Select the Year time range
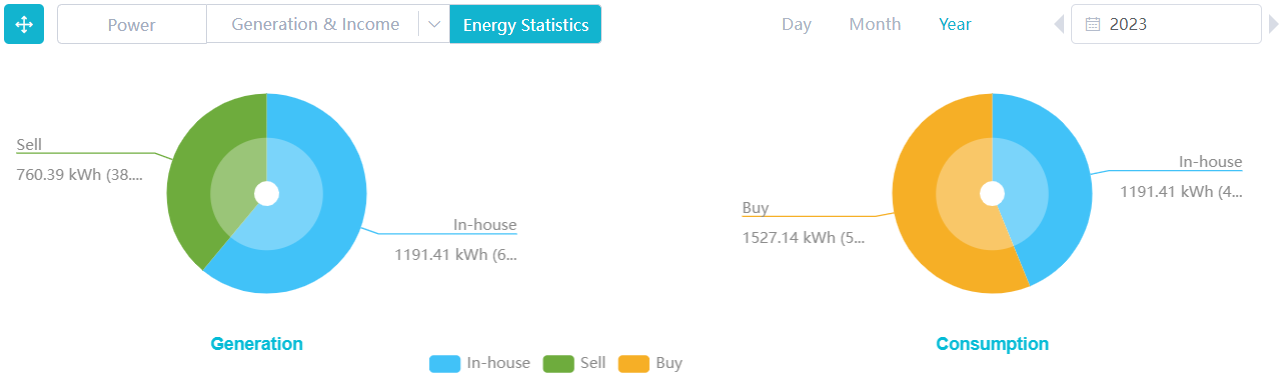The image size is (1284, 381). pyautogui.click(x=955, y=24)
